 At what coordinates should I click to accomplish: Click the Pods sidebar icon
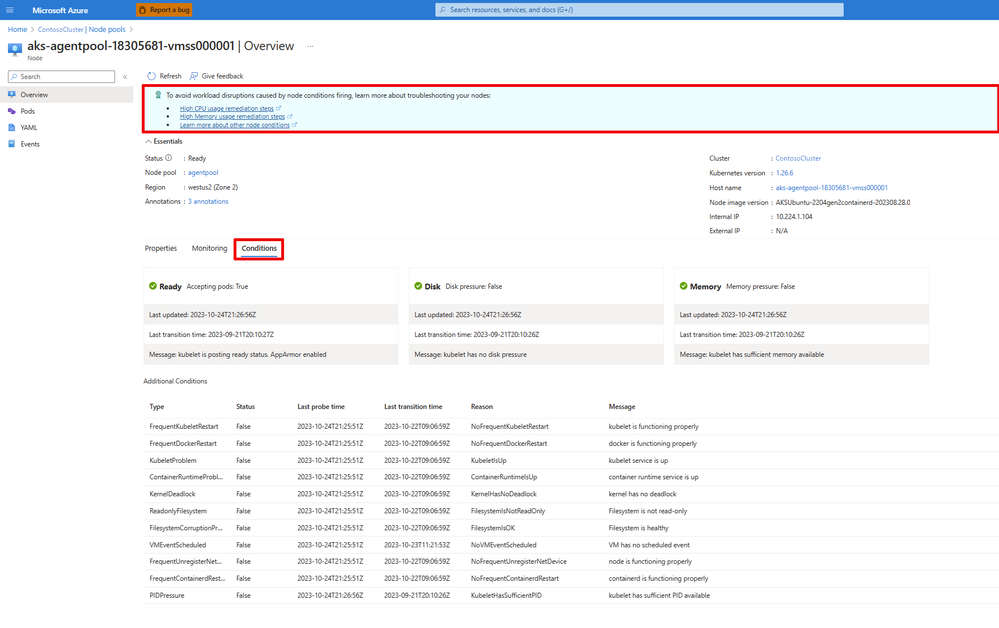11,111
